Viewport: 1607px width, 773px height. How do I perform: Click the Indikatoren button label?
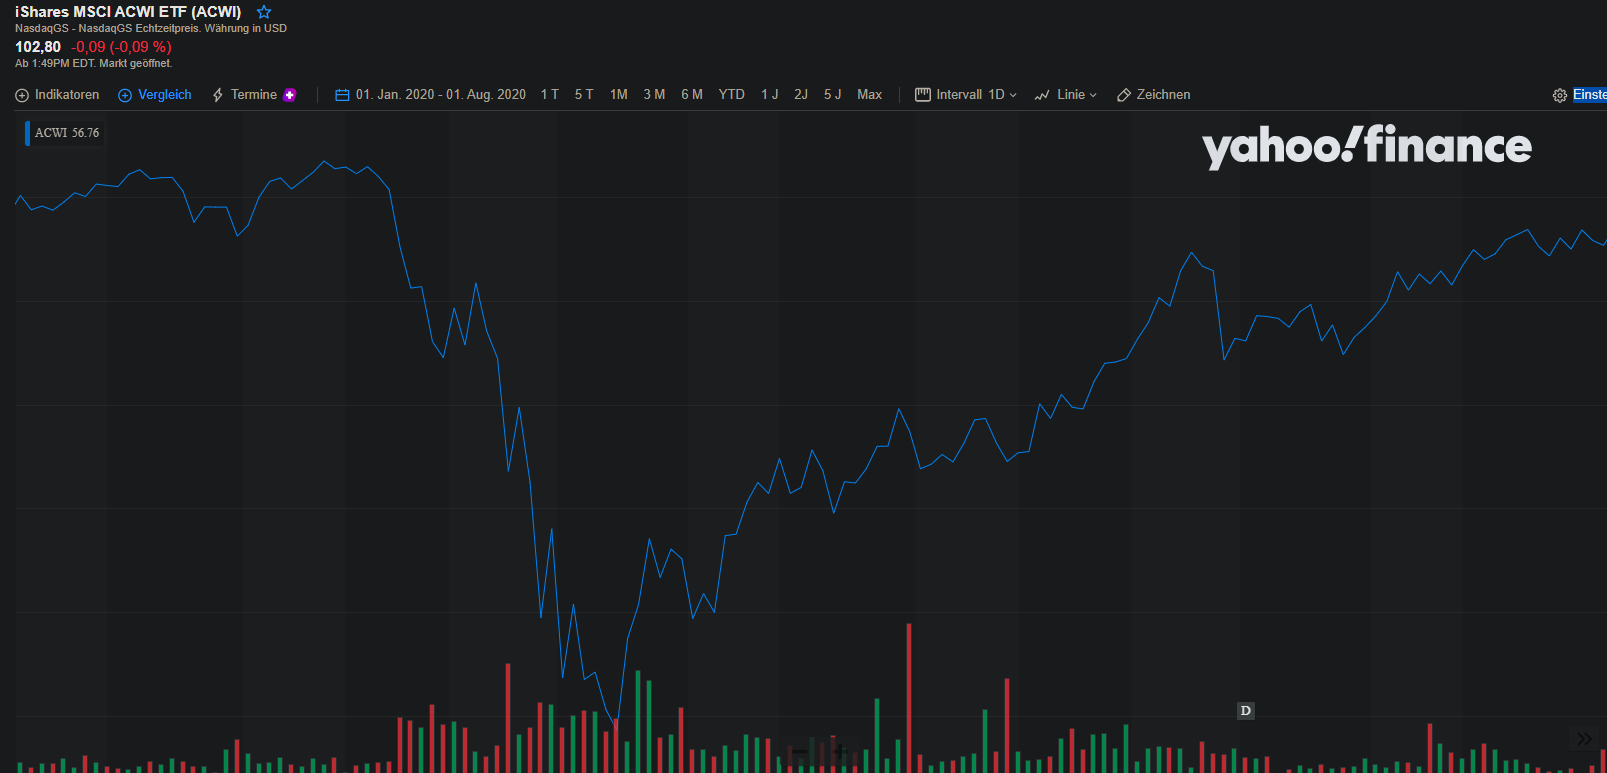pyautogui.click(x=67, y=95)
